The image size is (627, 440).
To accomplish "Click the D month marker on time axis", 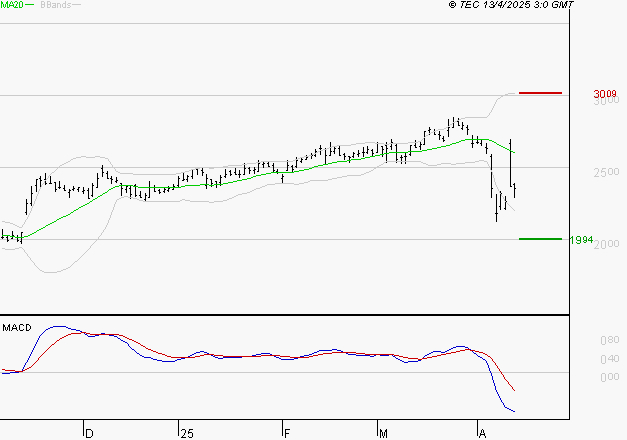I will click(x=89, y=434).
